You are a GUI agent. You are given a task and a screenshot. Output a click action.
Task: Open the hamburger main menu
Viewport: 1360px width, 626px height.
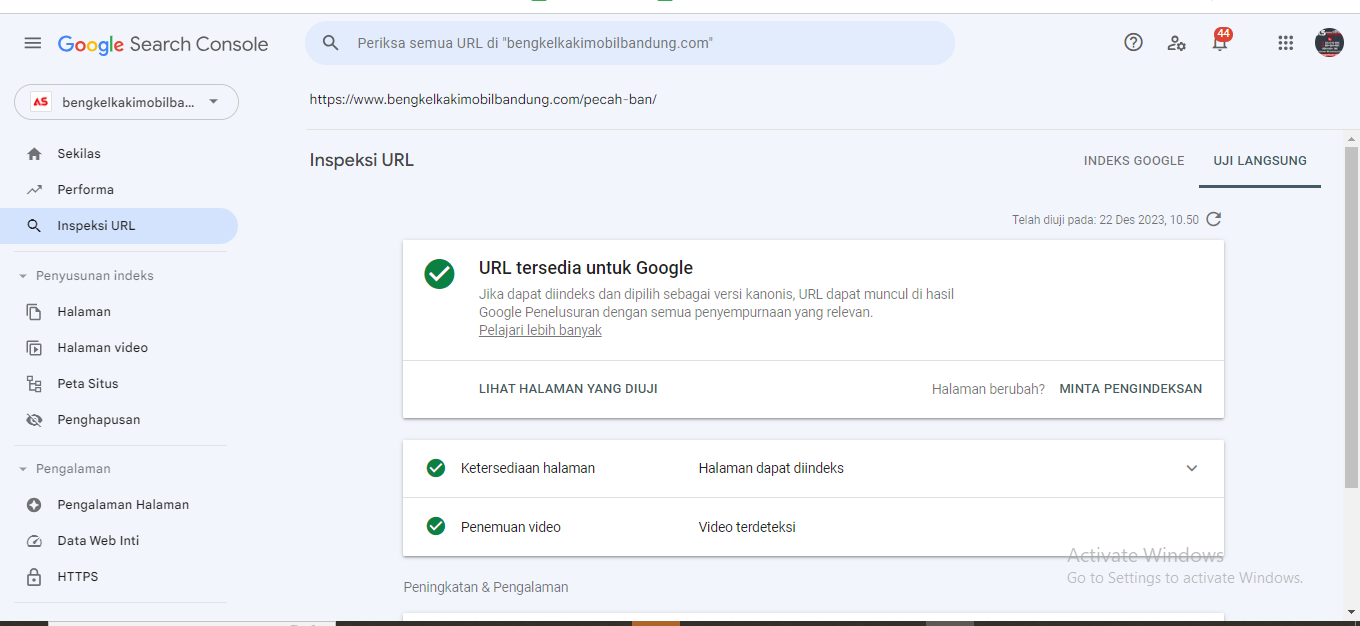[x=33, y=43]
